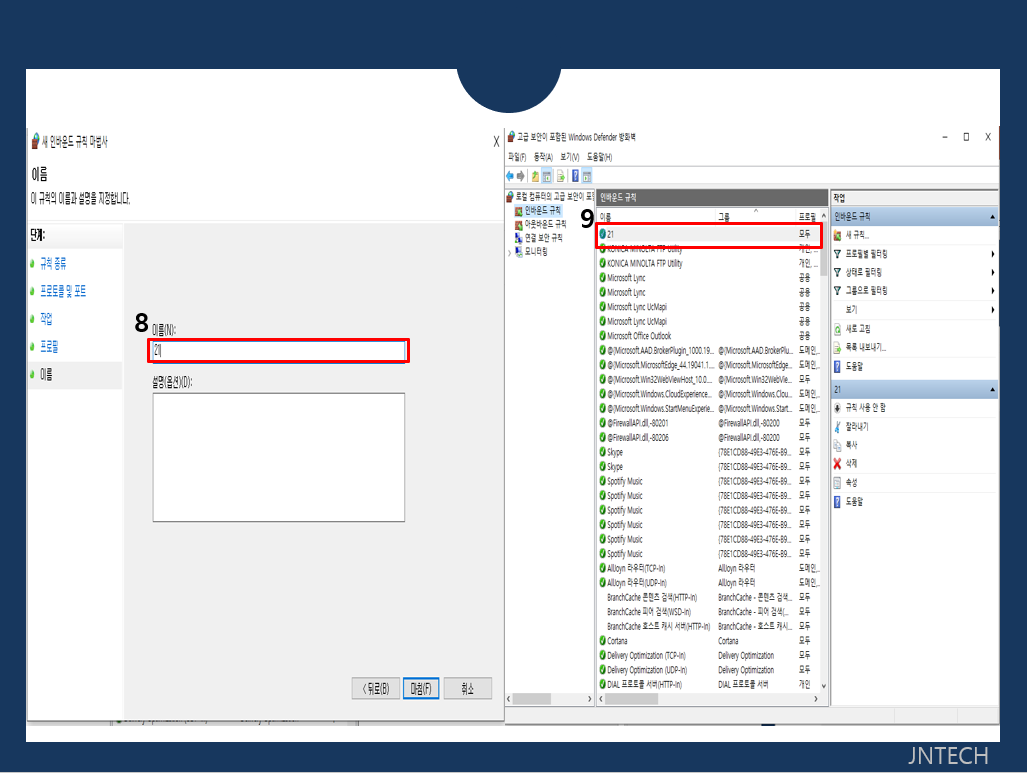Image resolution: width=1027 pixels, height=773 pixels.
Task: Select the Microsoft Office Outlook rule
Action: pyautogui.click(x=707, y=335)
